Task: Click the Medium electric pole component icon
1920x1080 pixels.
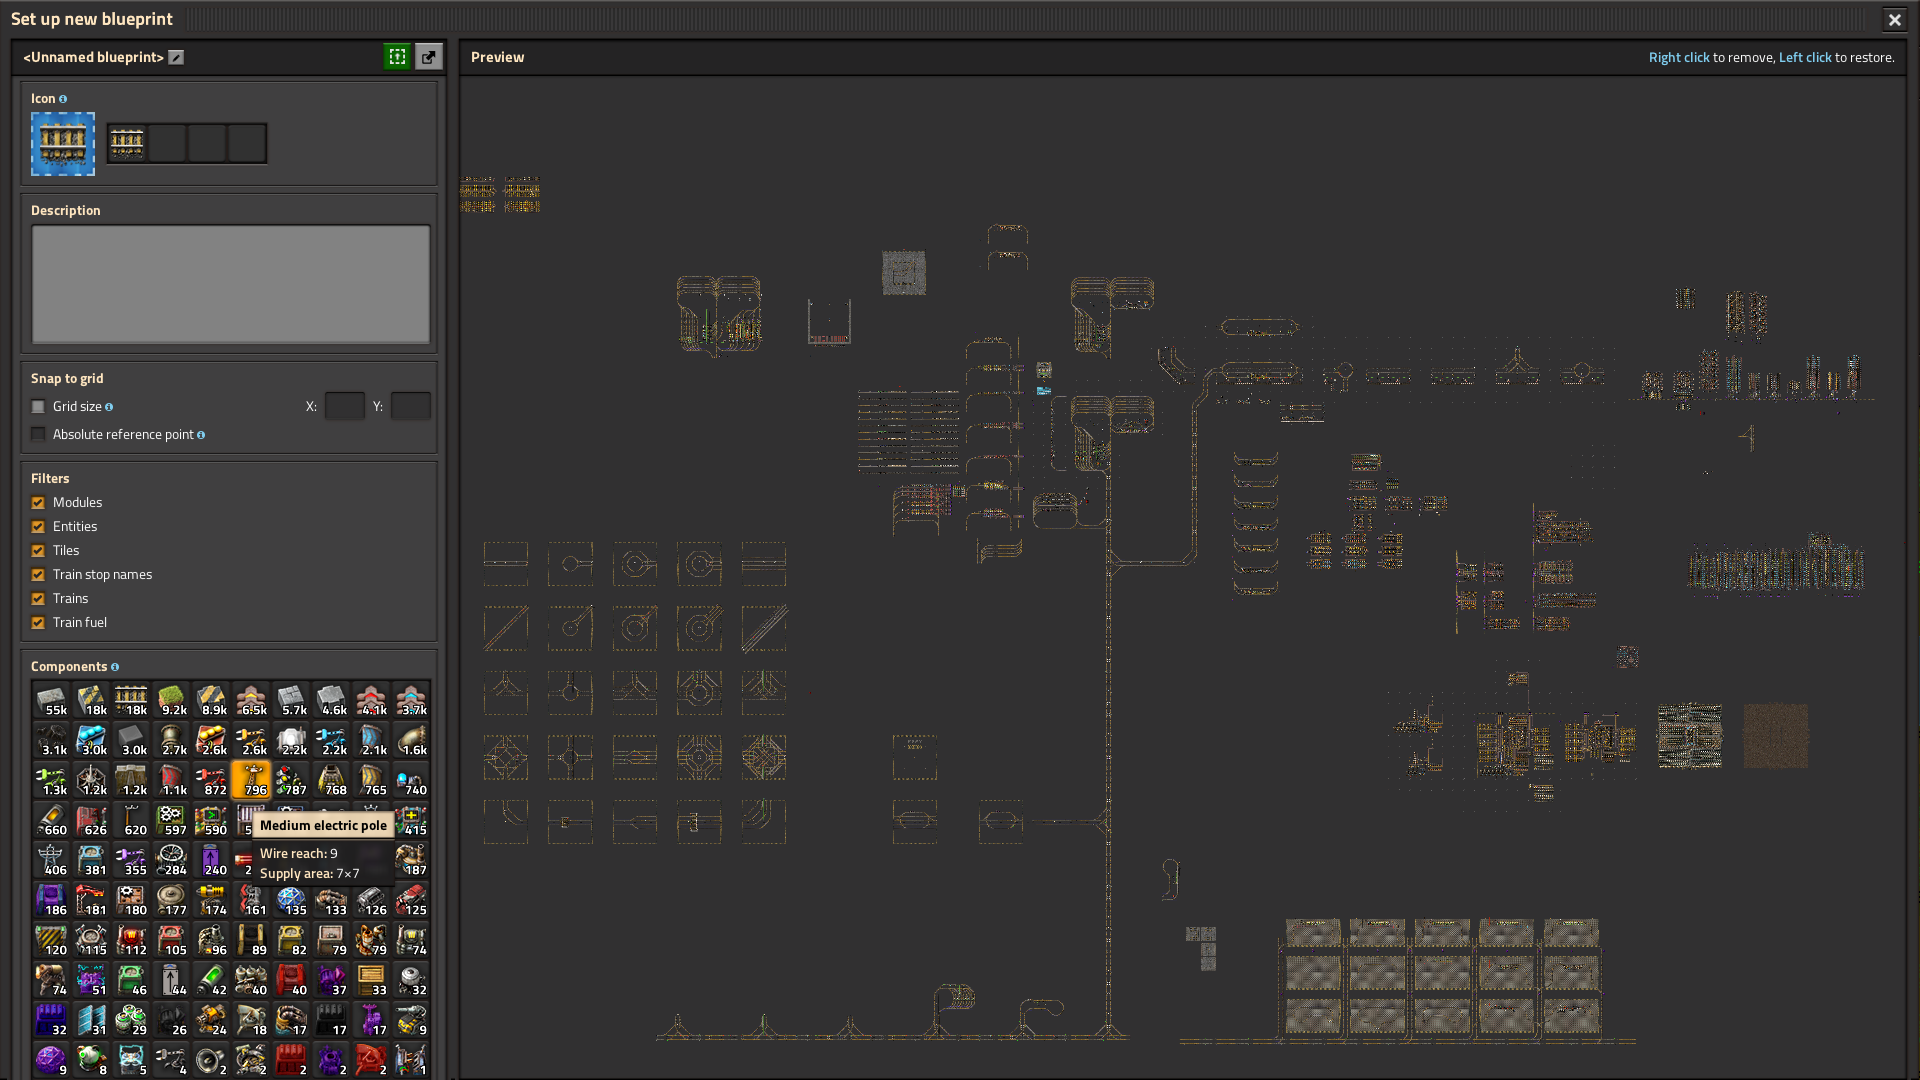Action: click(x=252, y=779)
